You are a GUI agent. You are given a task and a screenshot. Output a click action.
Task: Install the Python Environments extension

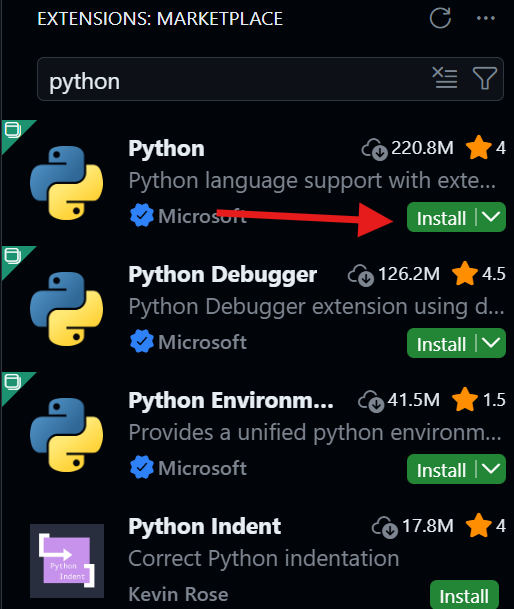coord(441,469)
